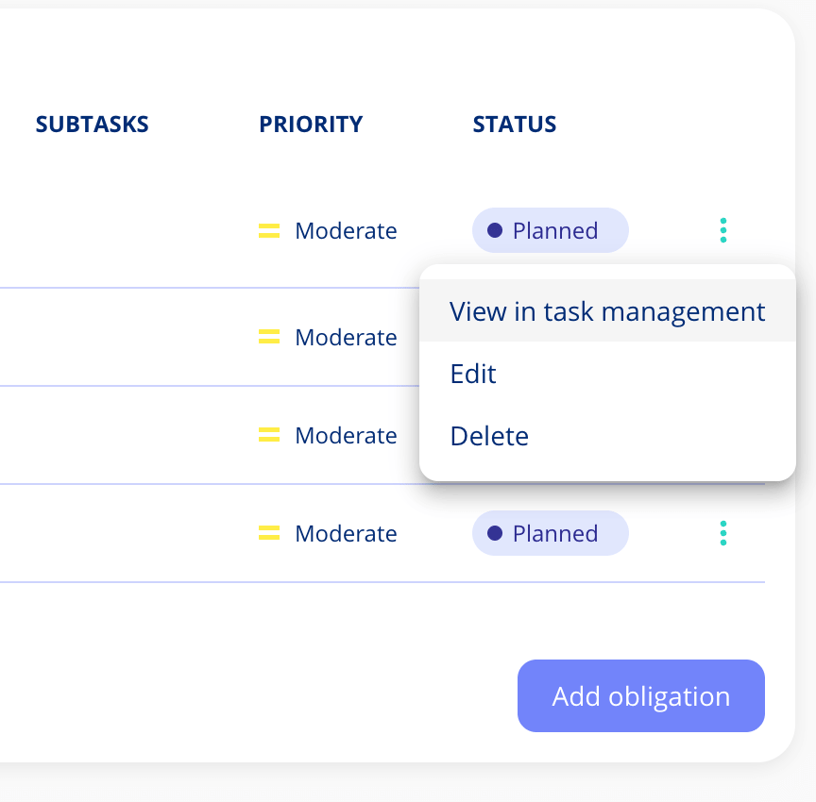Click the Planned status badge in the first row
The width and height of the screenshot is (816, 802).
[550, 230]
